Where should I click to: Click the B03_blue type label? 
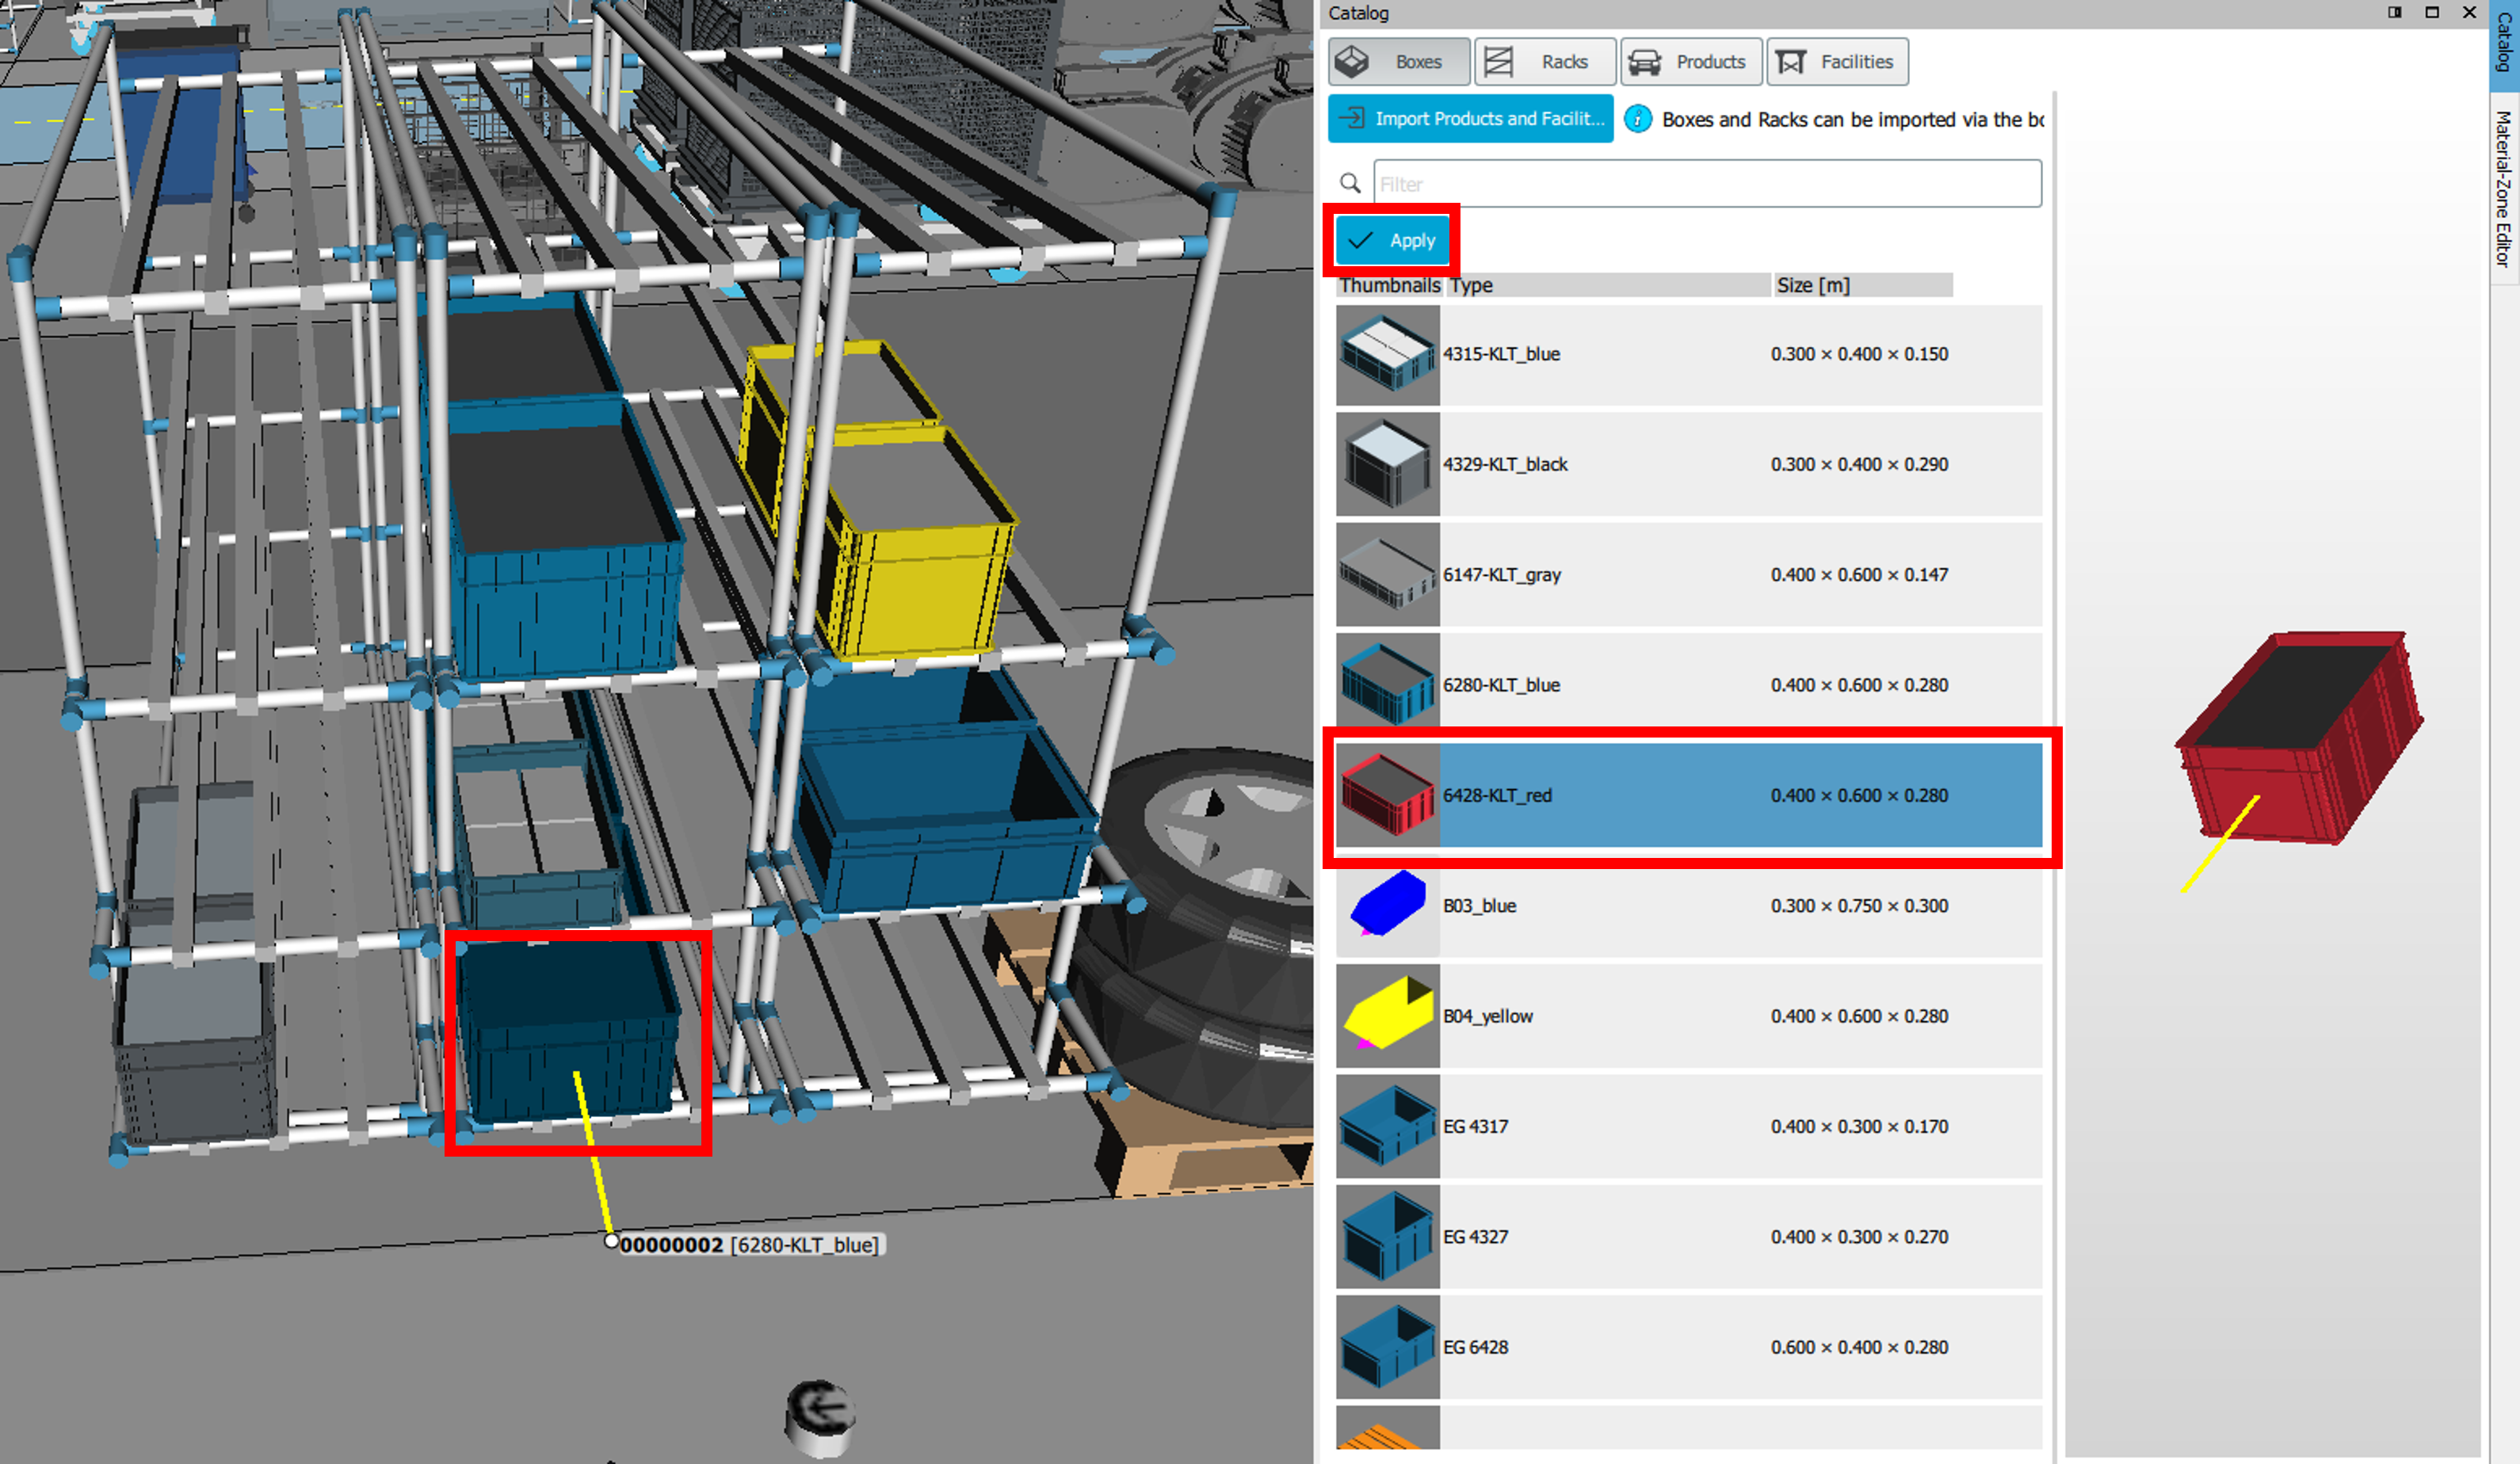[x=1479, y=906]
